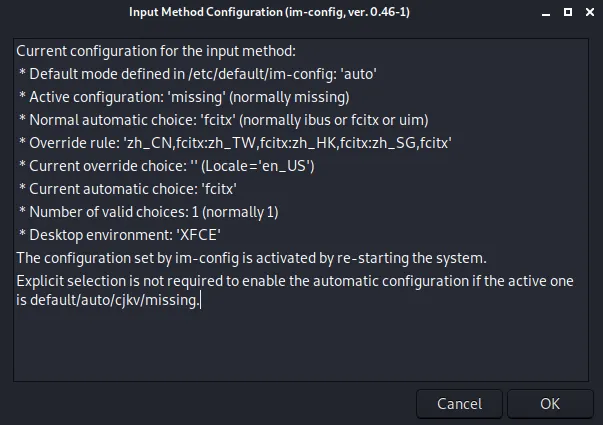603x425 pixels.
Task: Click the blank area below the text
Action: point(300,345)
